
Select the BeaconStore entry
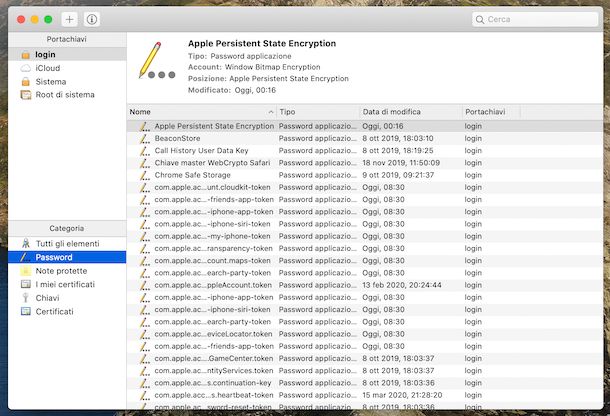tap(365, 139)
